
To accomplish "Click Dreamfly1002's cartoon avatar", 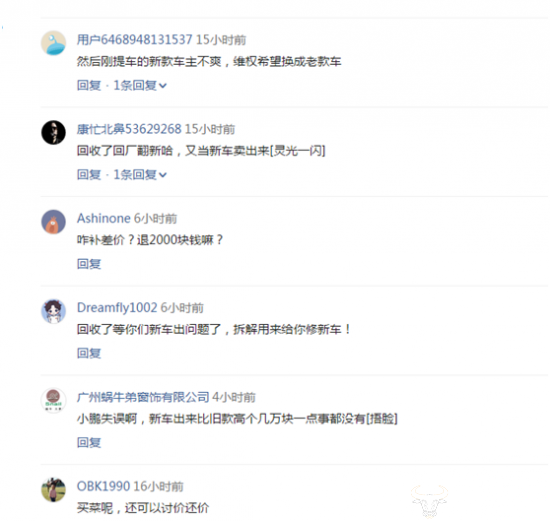I will click(53, 311).
